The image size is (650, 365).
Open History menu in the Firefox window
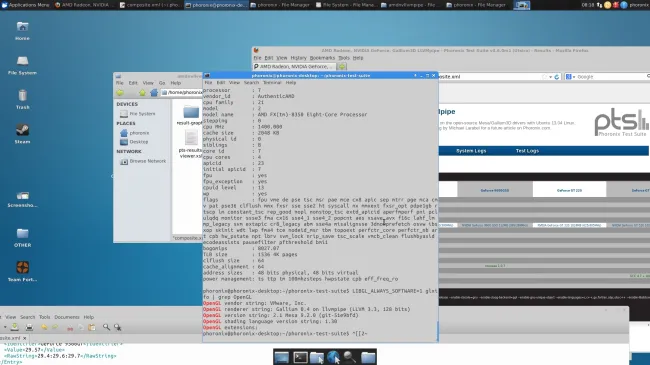[x=298, y=58]
